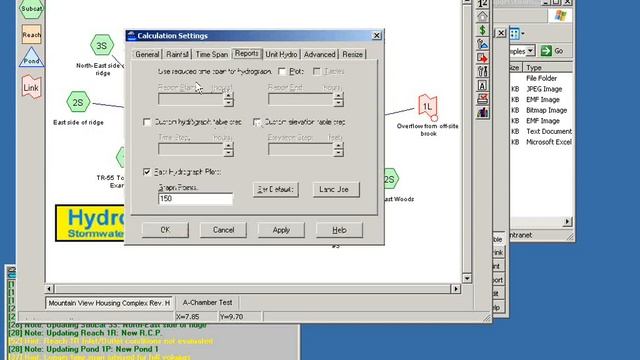The height and width of the screenshot is (360, 640).
Task: Select the Pond triangle node tool
Action: [31, 58]
